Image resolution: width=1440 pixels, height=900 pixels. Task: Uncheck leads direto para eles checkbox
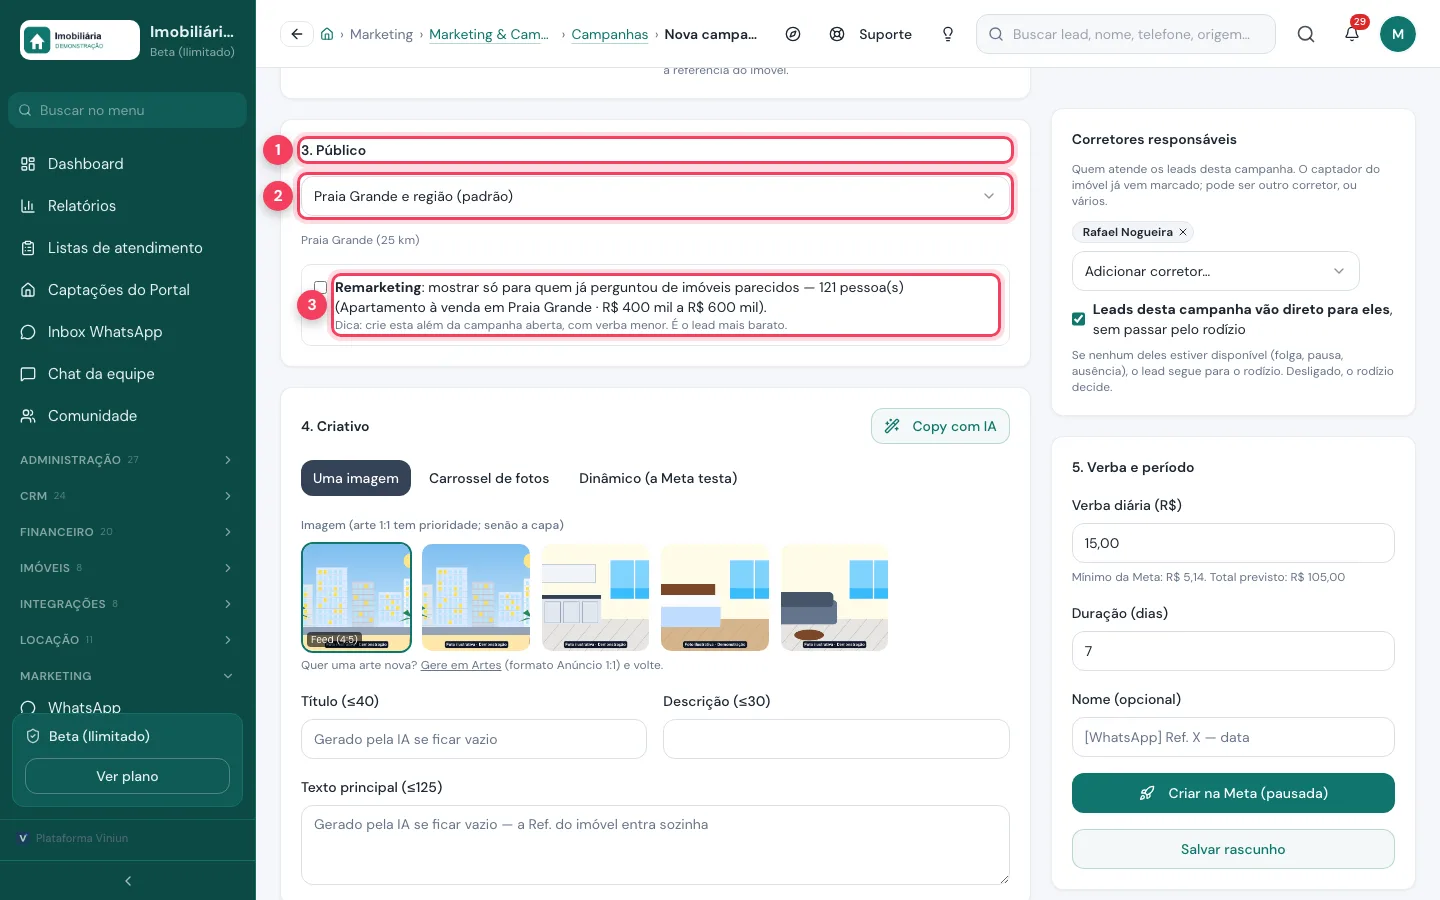click(1078, 319)
